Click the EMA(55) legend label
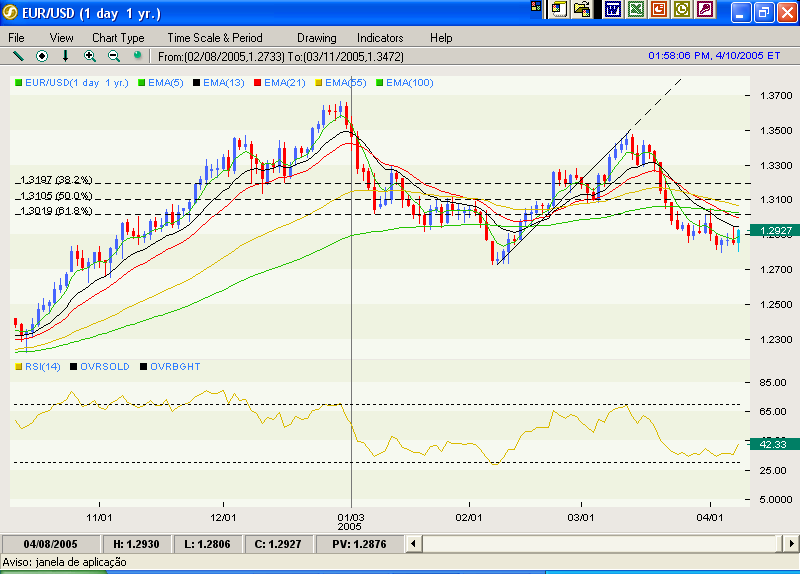The width and height of the screenshot is (800, 574). [346, 83]
